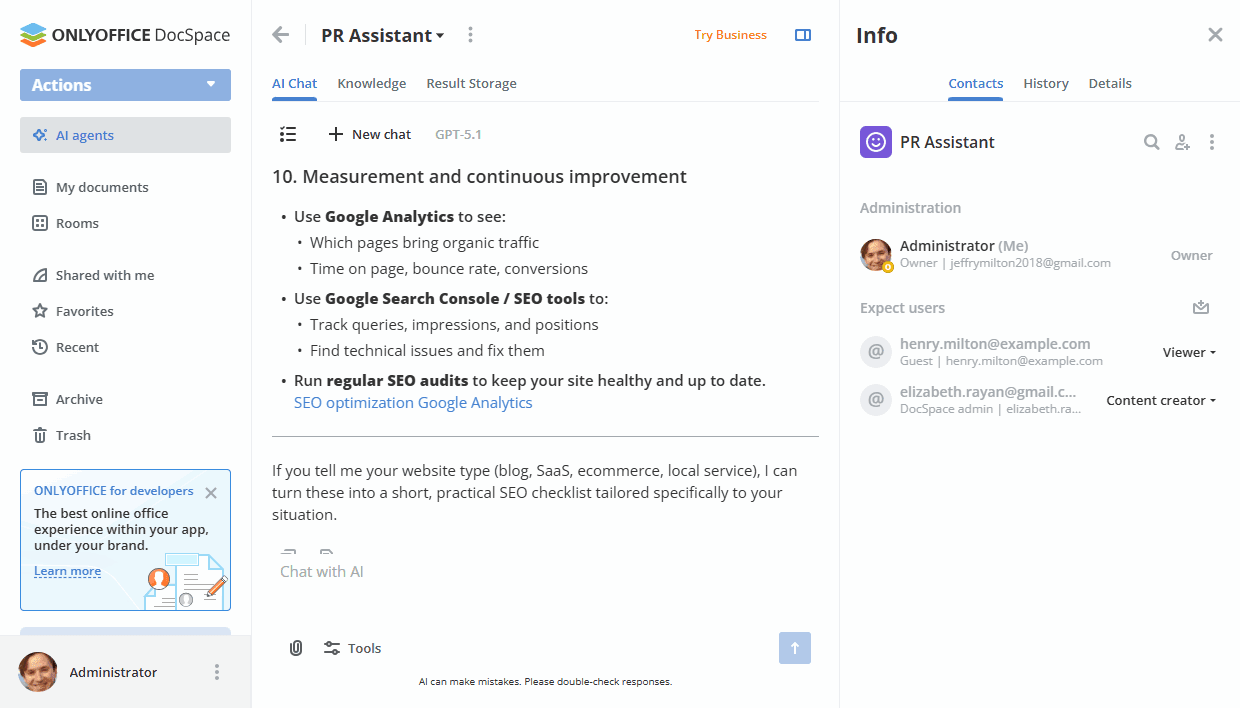Open Viewer role dropdown for henry.milton
The width and height of the screenshot is (1240, 708).
coord(1189,352)
